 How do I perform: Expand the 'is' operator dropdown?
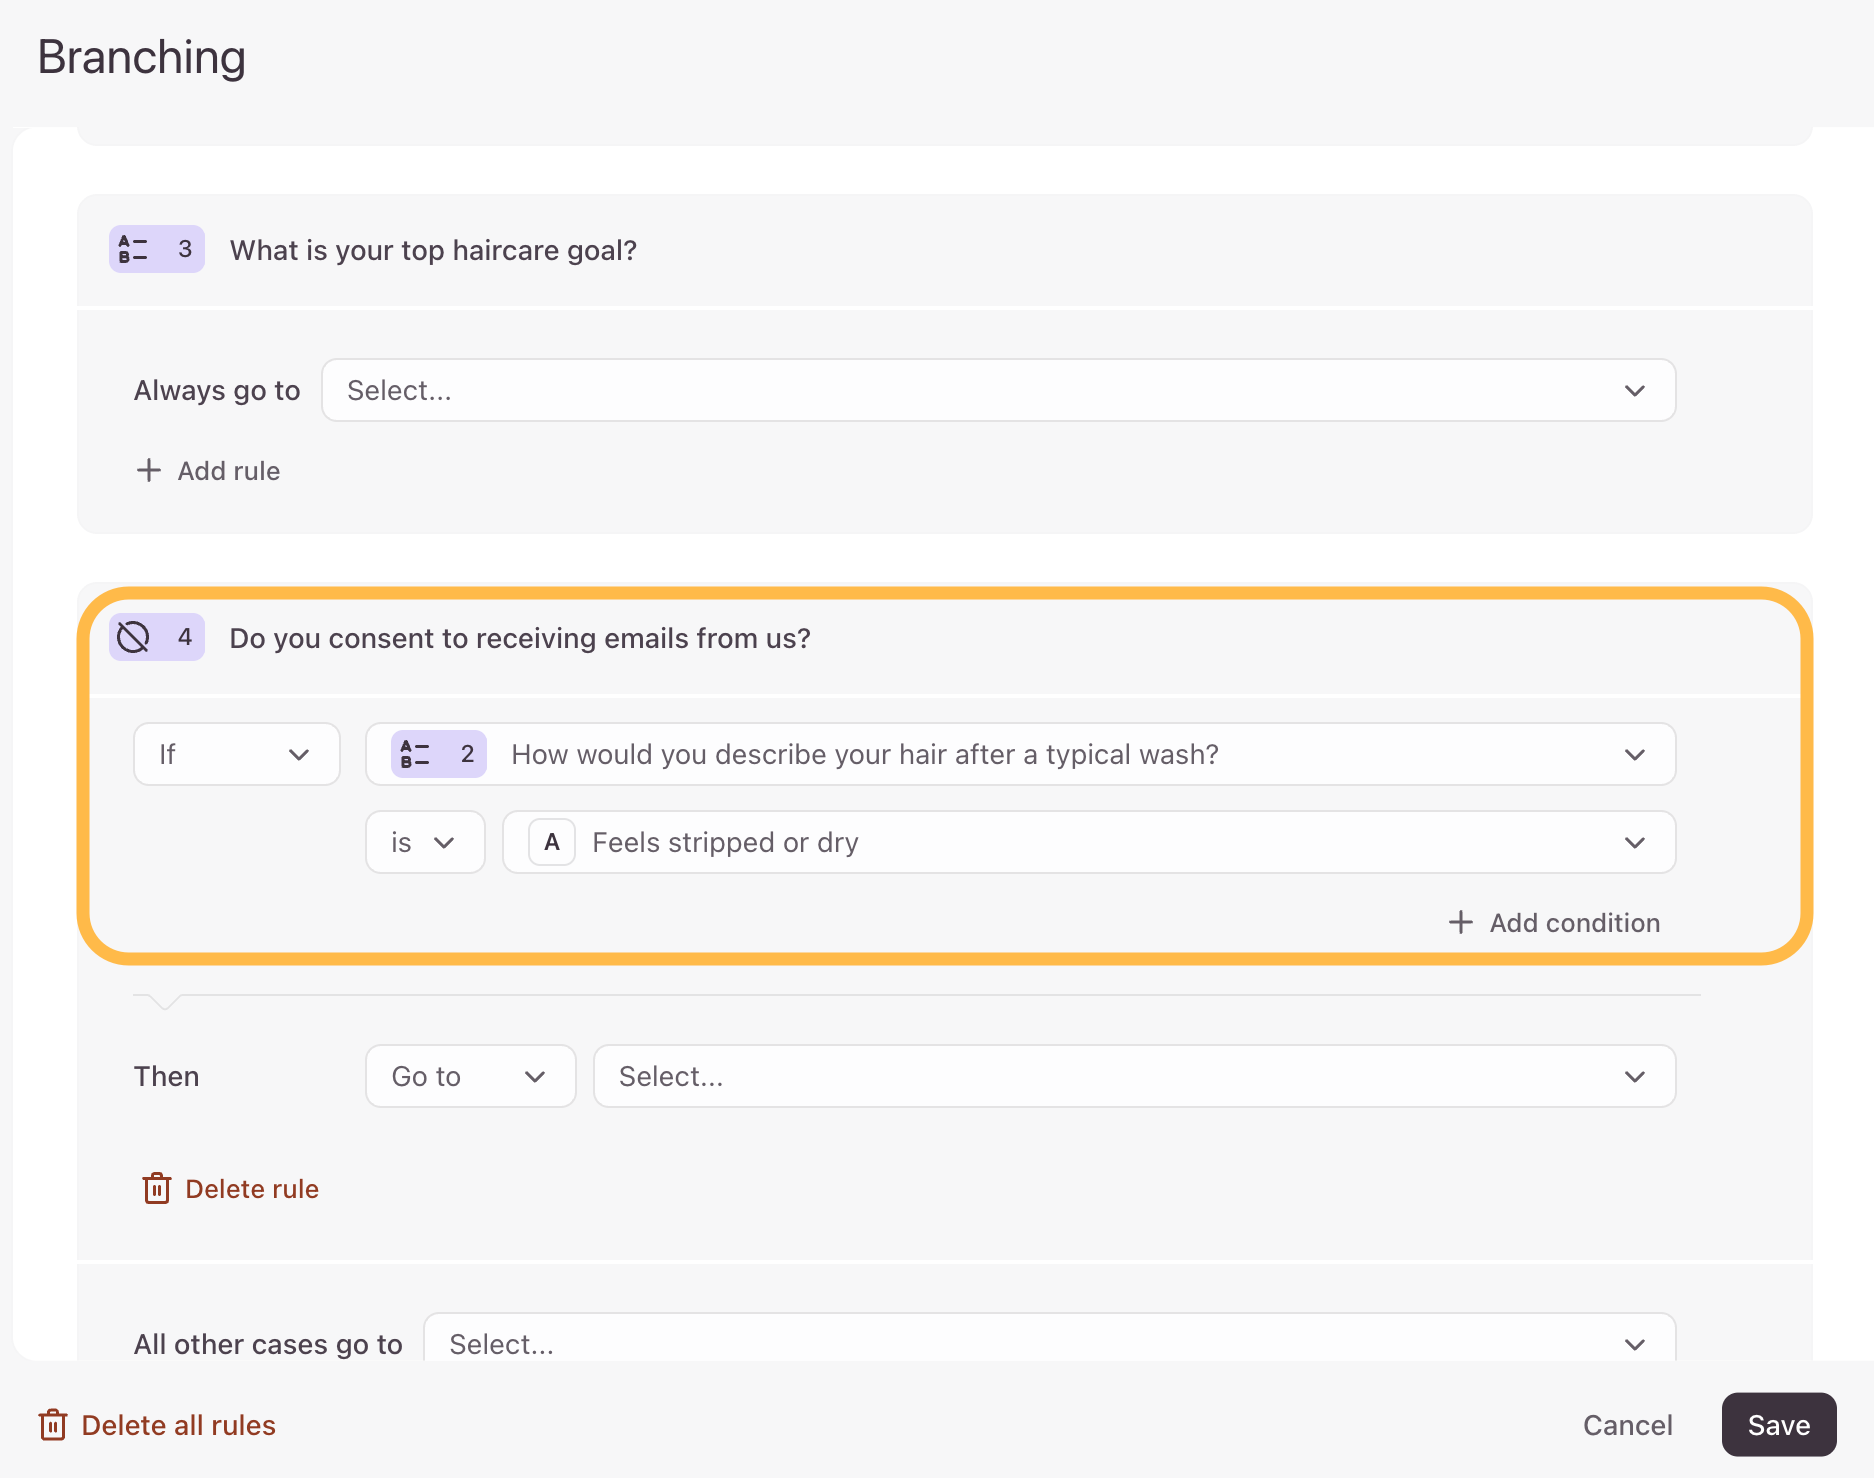tap(424, 842)
